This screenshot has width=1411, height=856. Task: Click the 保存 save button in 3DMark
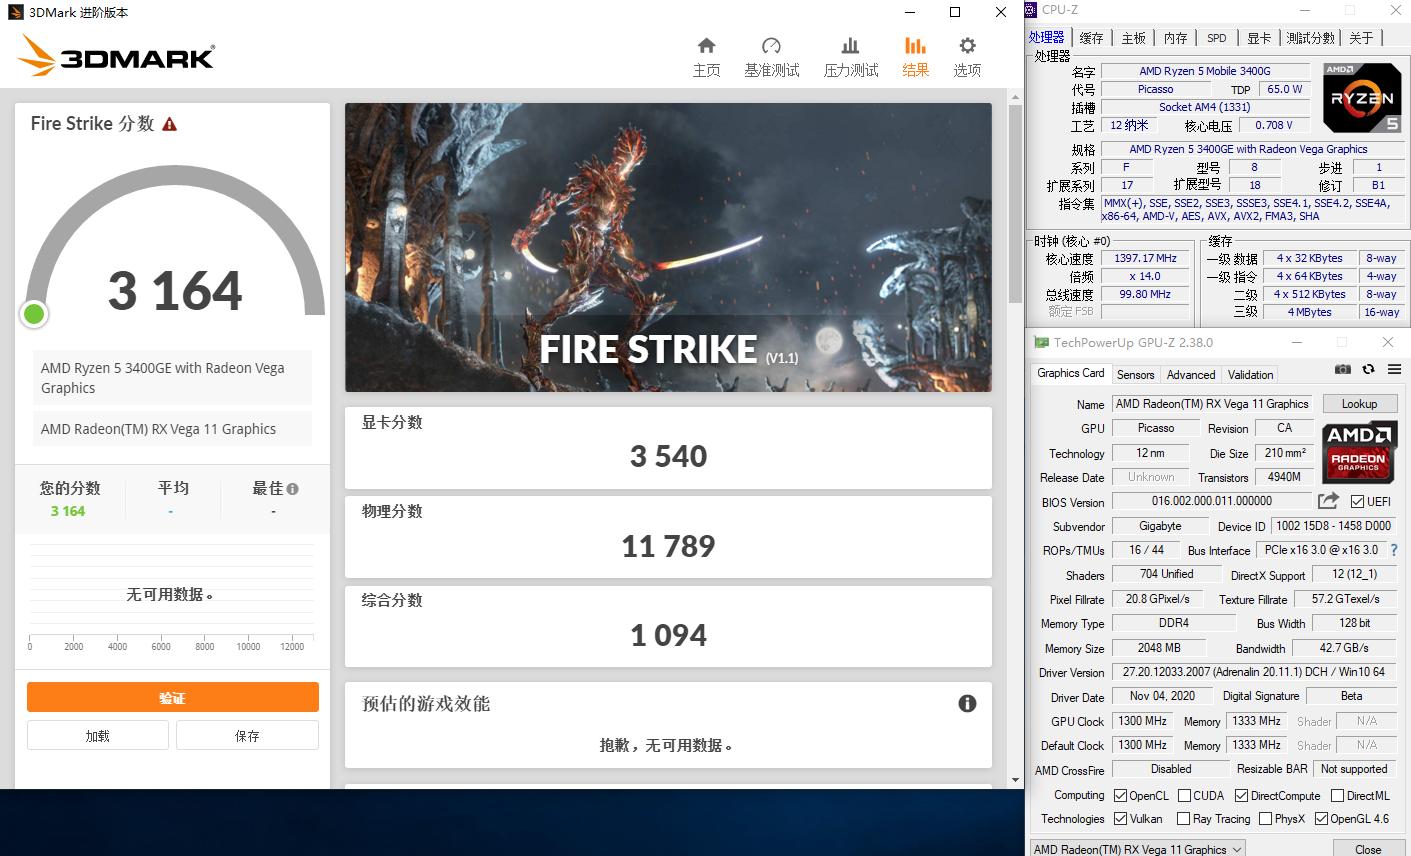pos(247,735)
